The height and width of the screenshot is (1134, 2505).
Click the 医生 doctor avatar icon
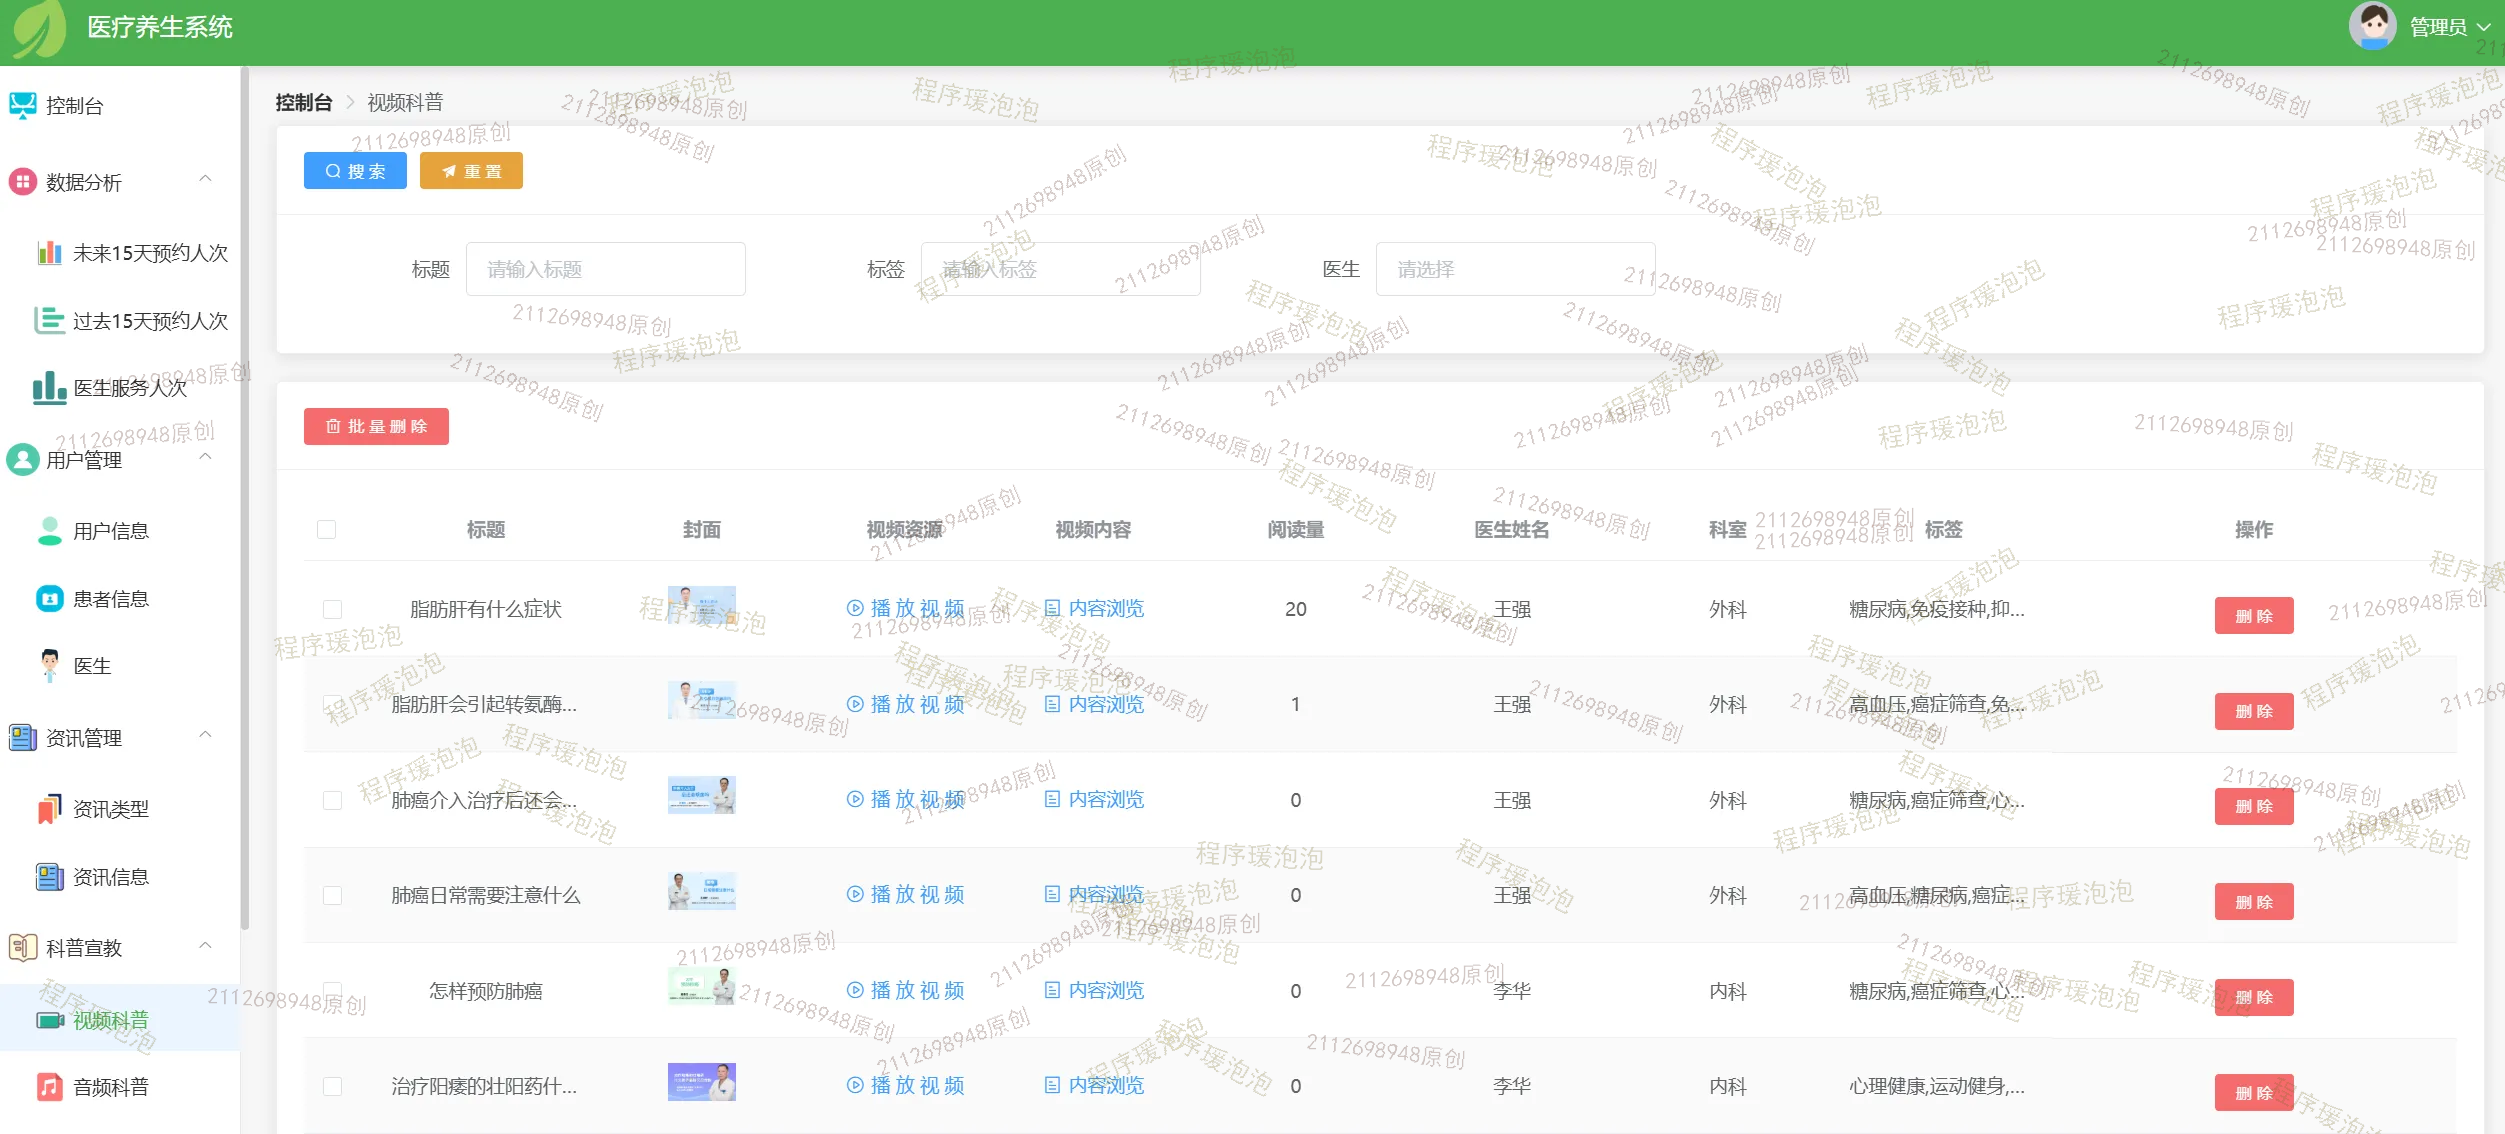coord(49,665)
